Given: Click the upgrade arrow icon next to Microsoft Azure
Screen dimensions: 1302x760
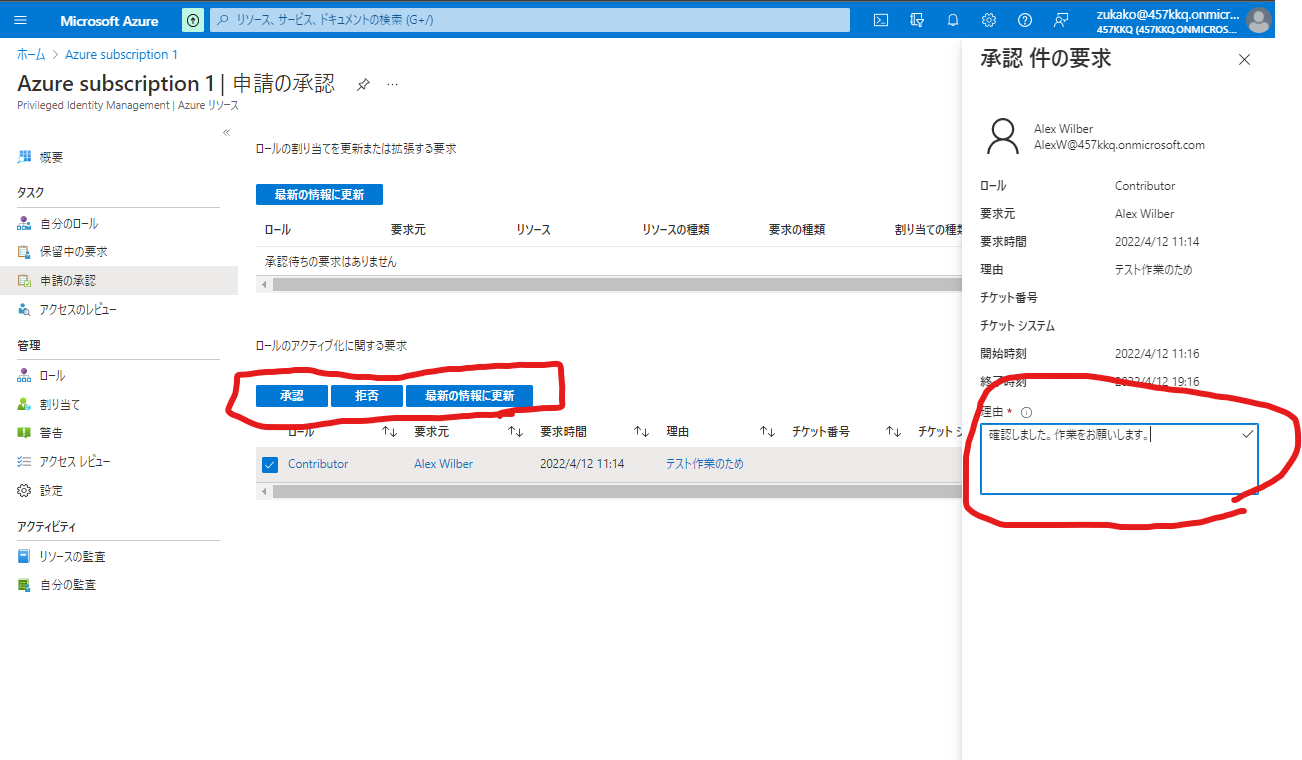Looking at the screenshot, I should 193,20.
